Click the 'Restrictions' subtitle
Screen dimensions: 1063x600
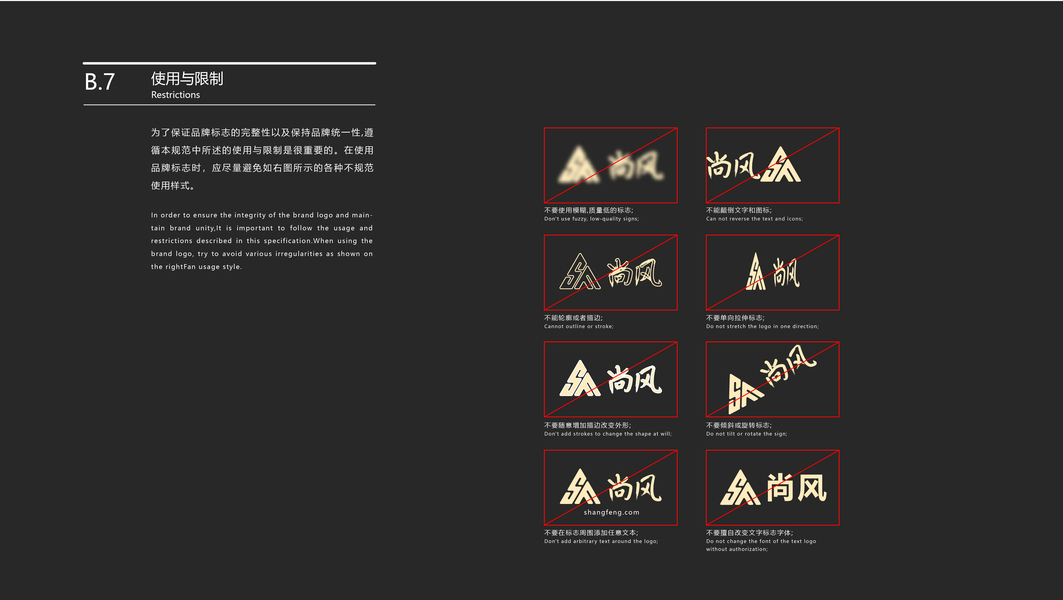pos(176,95)
